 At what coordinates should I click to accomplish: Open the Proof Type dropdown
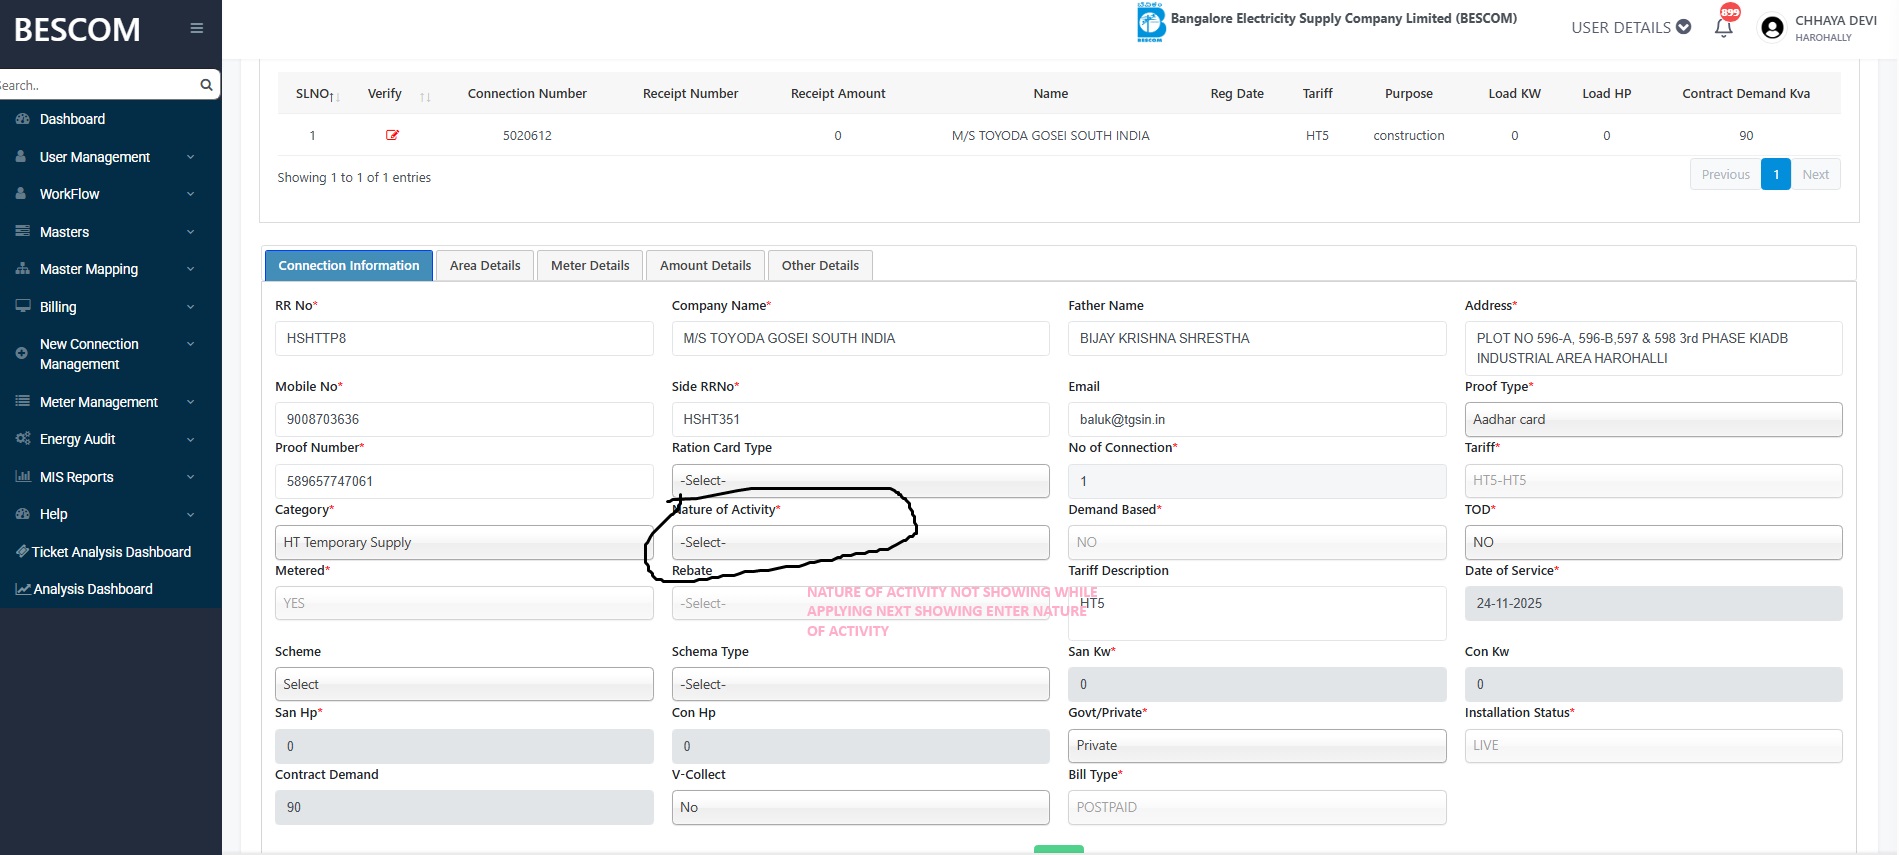pyautogui.click(x=1653, y=420)
